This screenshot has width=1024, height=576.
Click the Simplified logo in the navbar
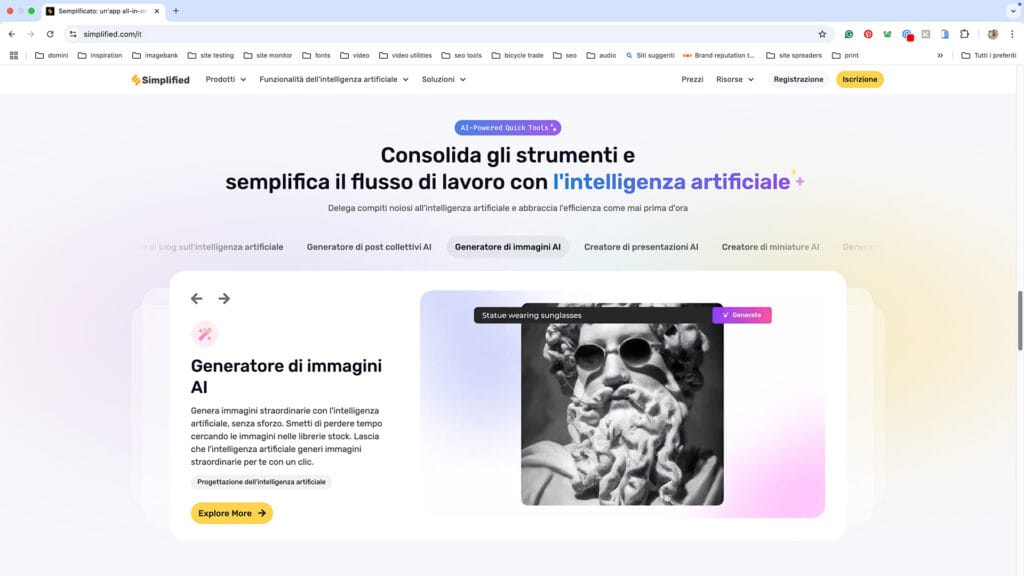point(160,80)
